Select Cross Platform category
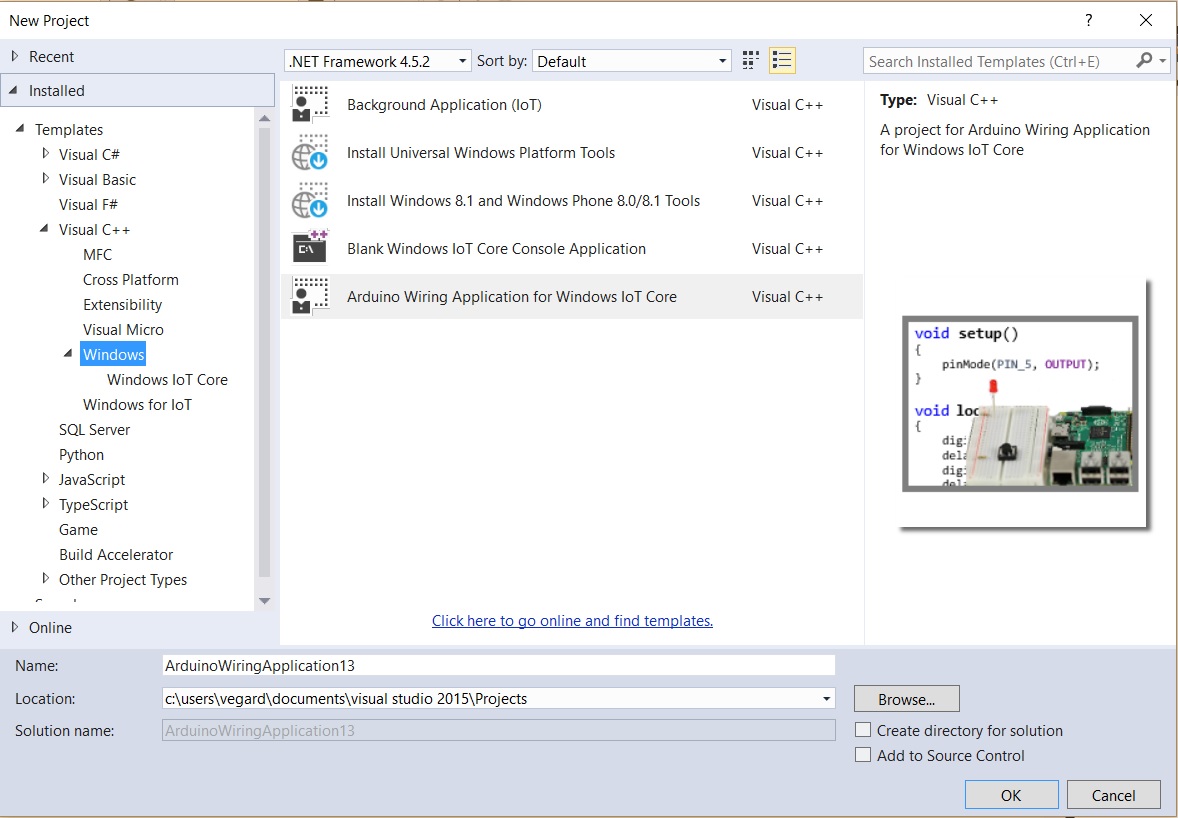1178x818 pixels. click(131, 279)
